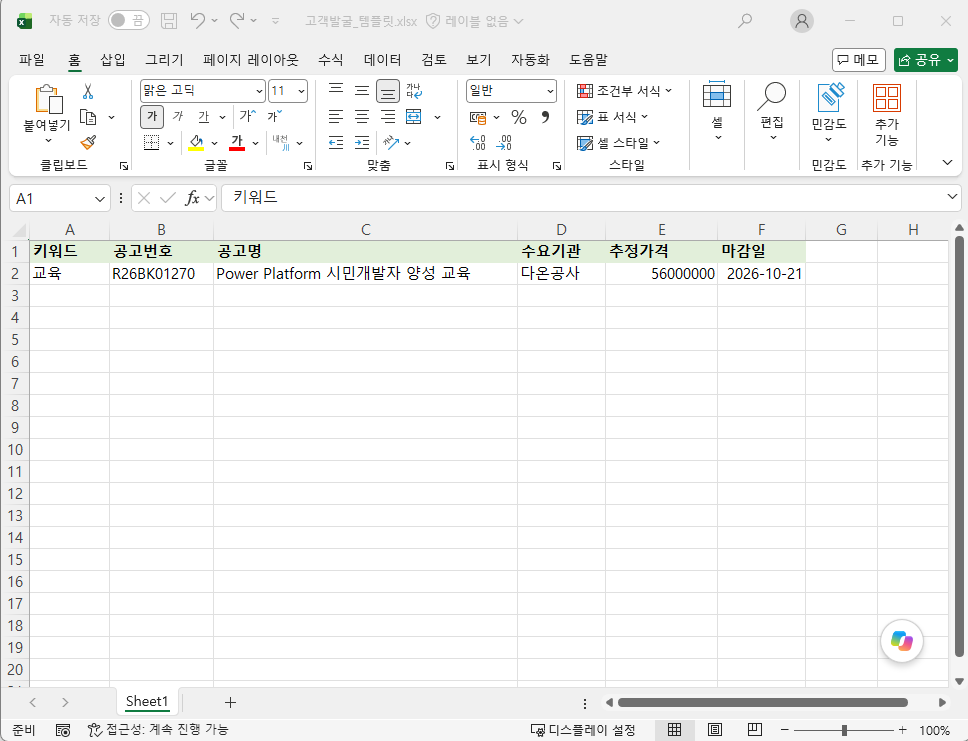Click accessibility status 접근성: 계속 진행 가능
968x741 pixels.
click(x=158, y=730)
